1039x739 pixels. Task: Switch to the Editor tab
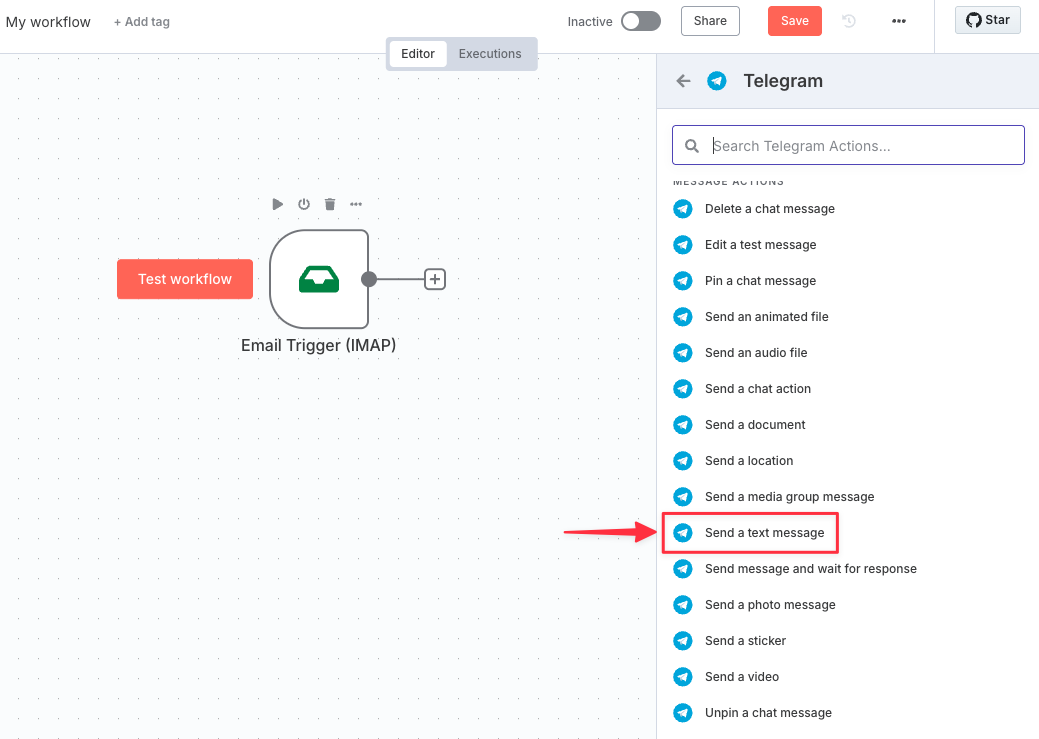click(x=417, y=54)
